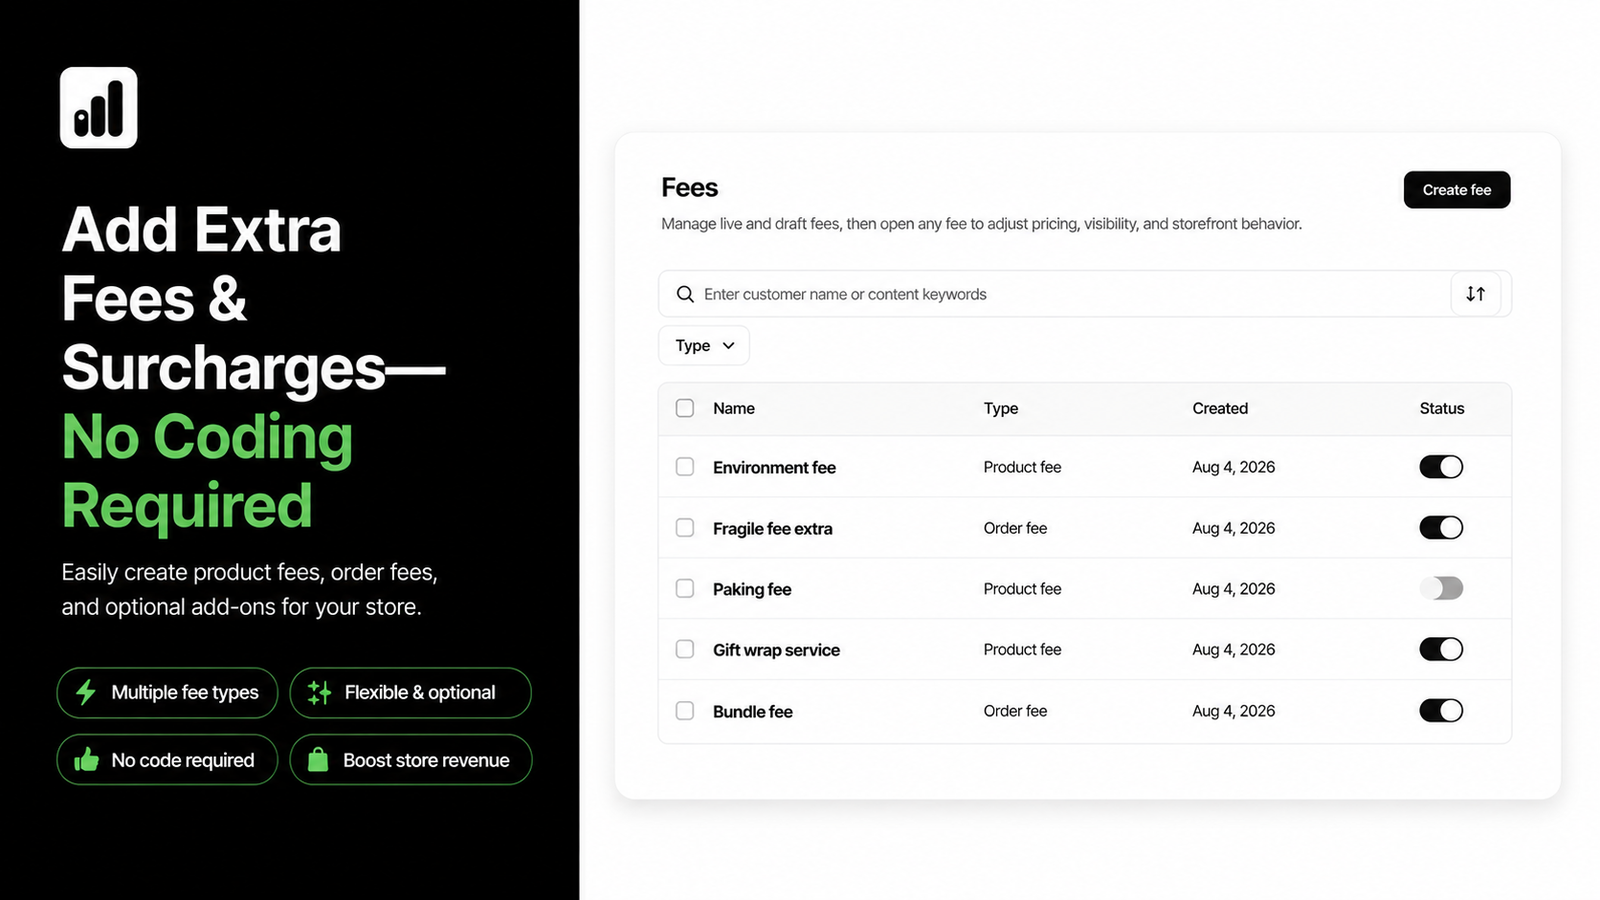Click the Status column header
The height and width of the screenshot is (900, 1600).
tap(1442, 408)
